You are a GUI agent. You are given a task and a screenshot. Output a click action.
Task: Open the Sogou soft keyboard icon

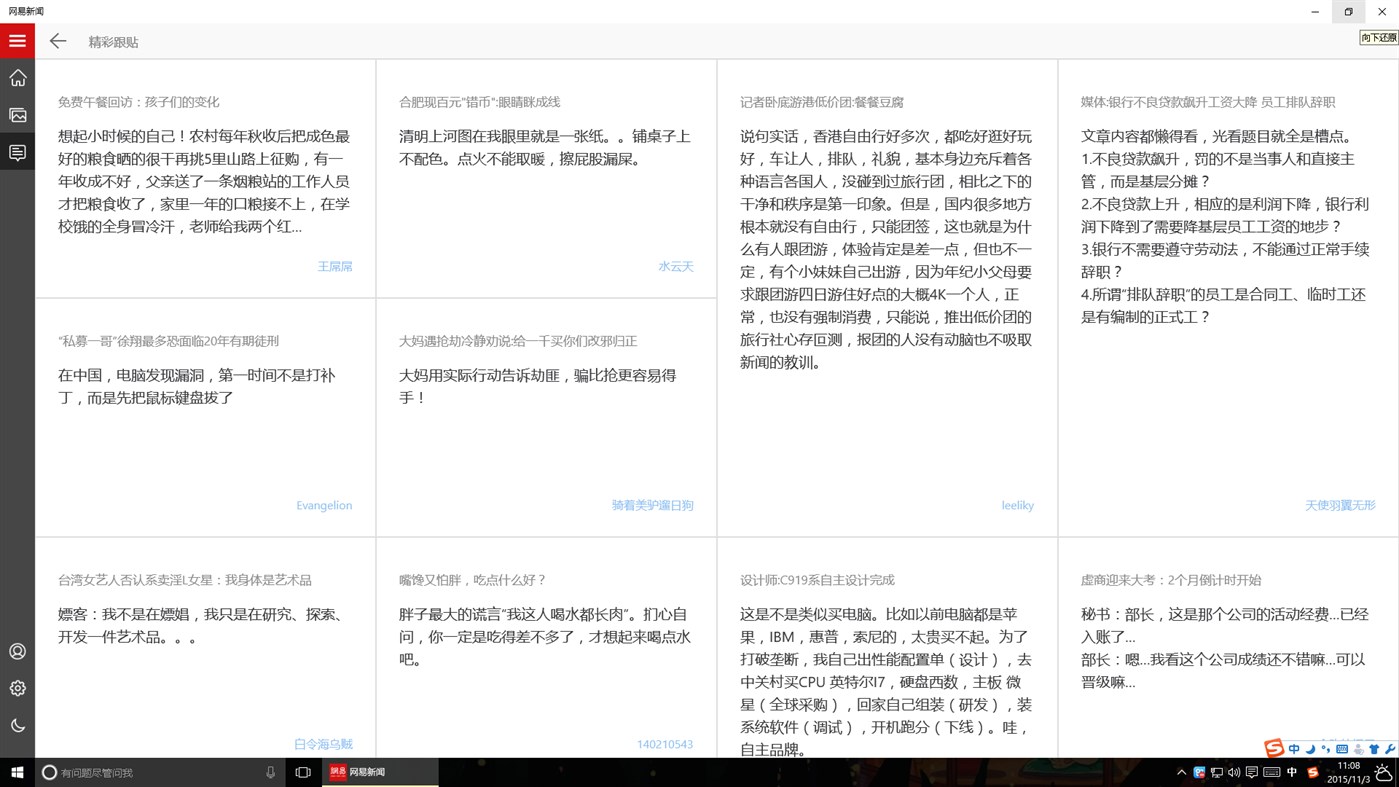(x=1341, y=749)
